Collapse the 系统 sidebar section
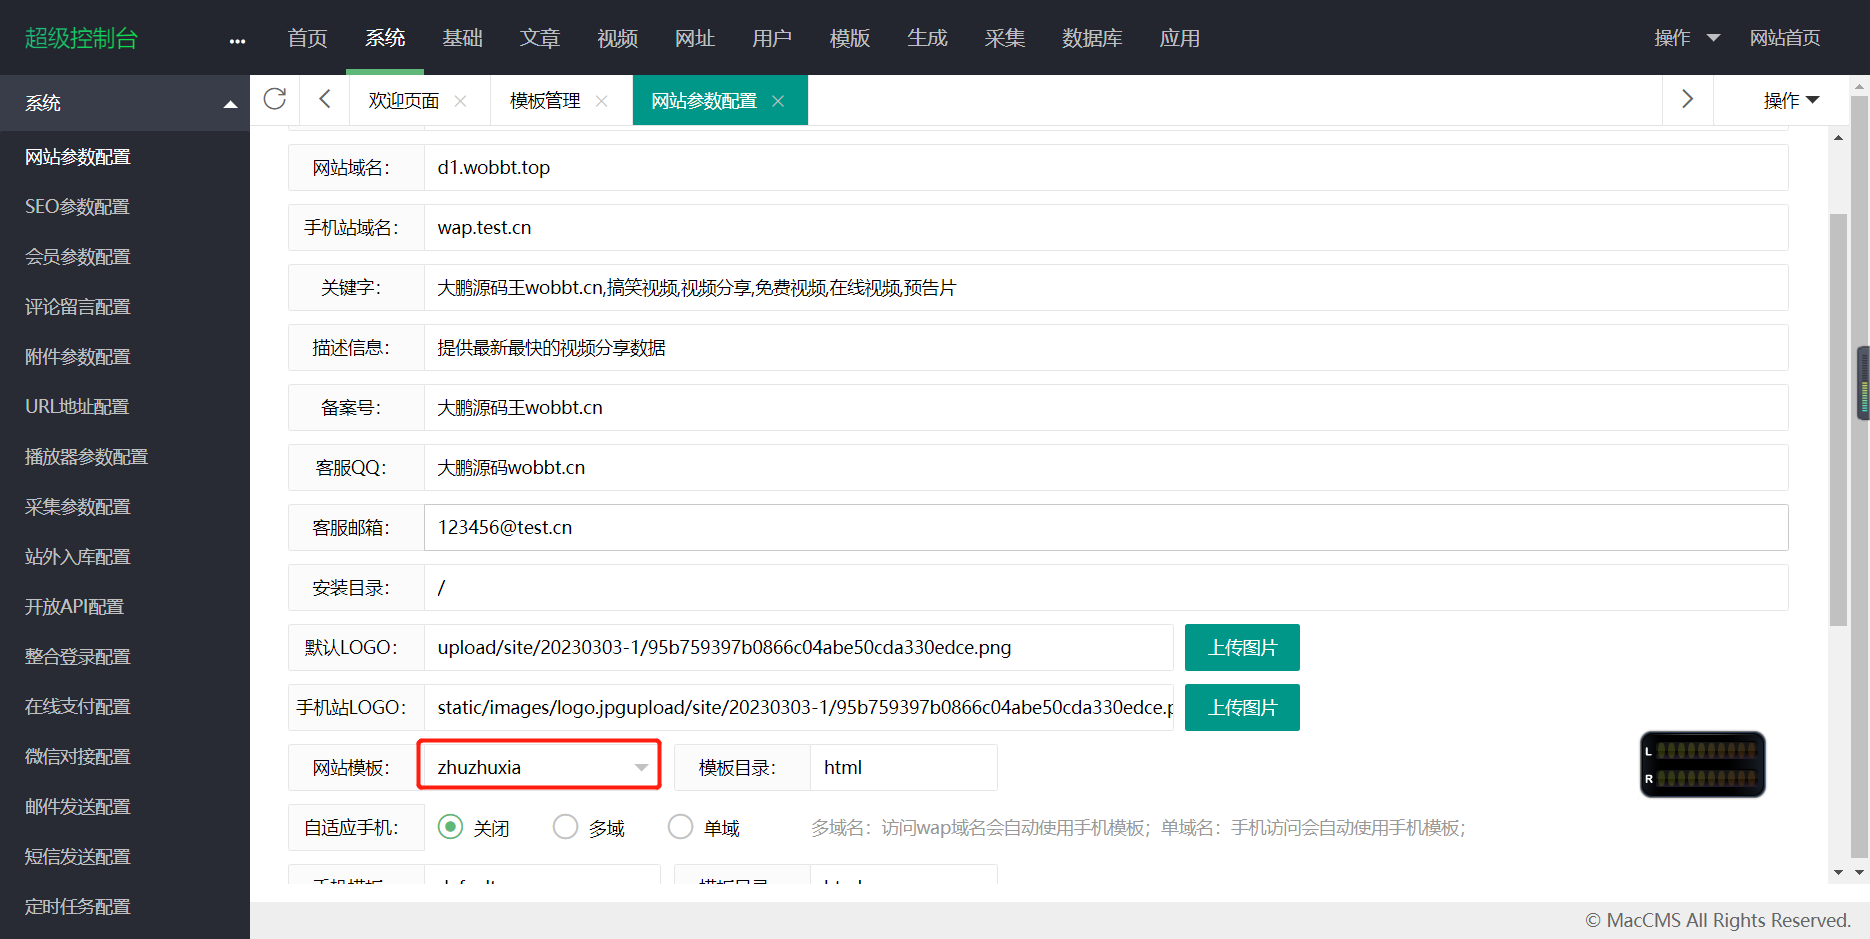This screenshot has height=939, width=1870. click(230, 102)
